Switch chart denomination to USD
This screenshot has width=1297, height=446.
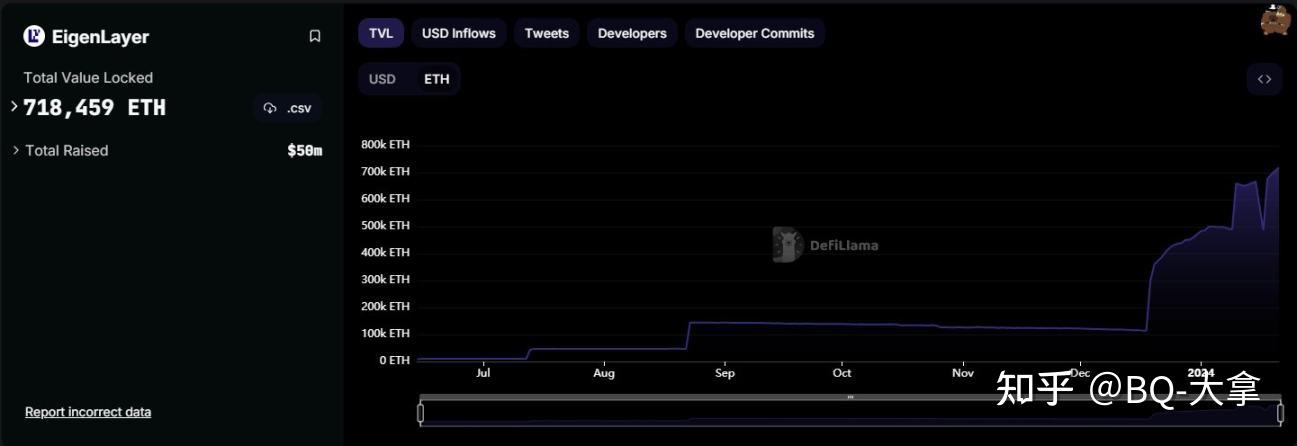pyautogui.click(x=382, y=79)
